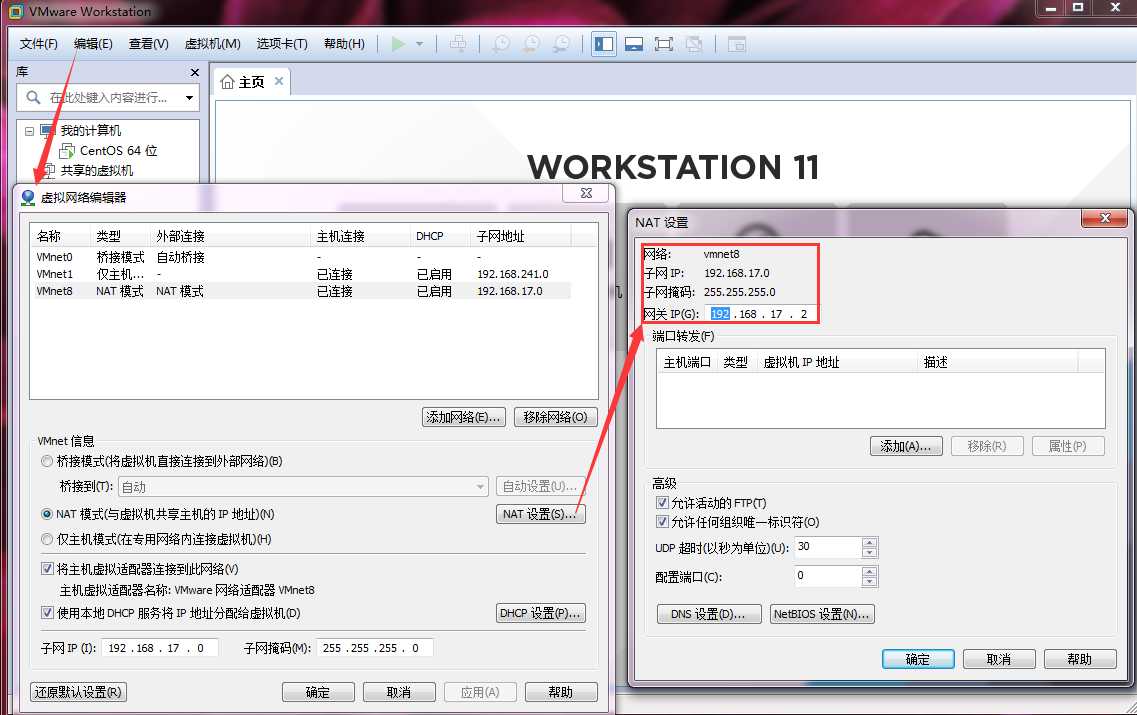Open the power options dropdown arrow
The image size is (1137, 715).
click(x=419, y=44)
